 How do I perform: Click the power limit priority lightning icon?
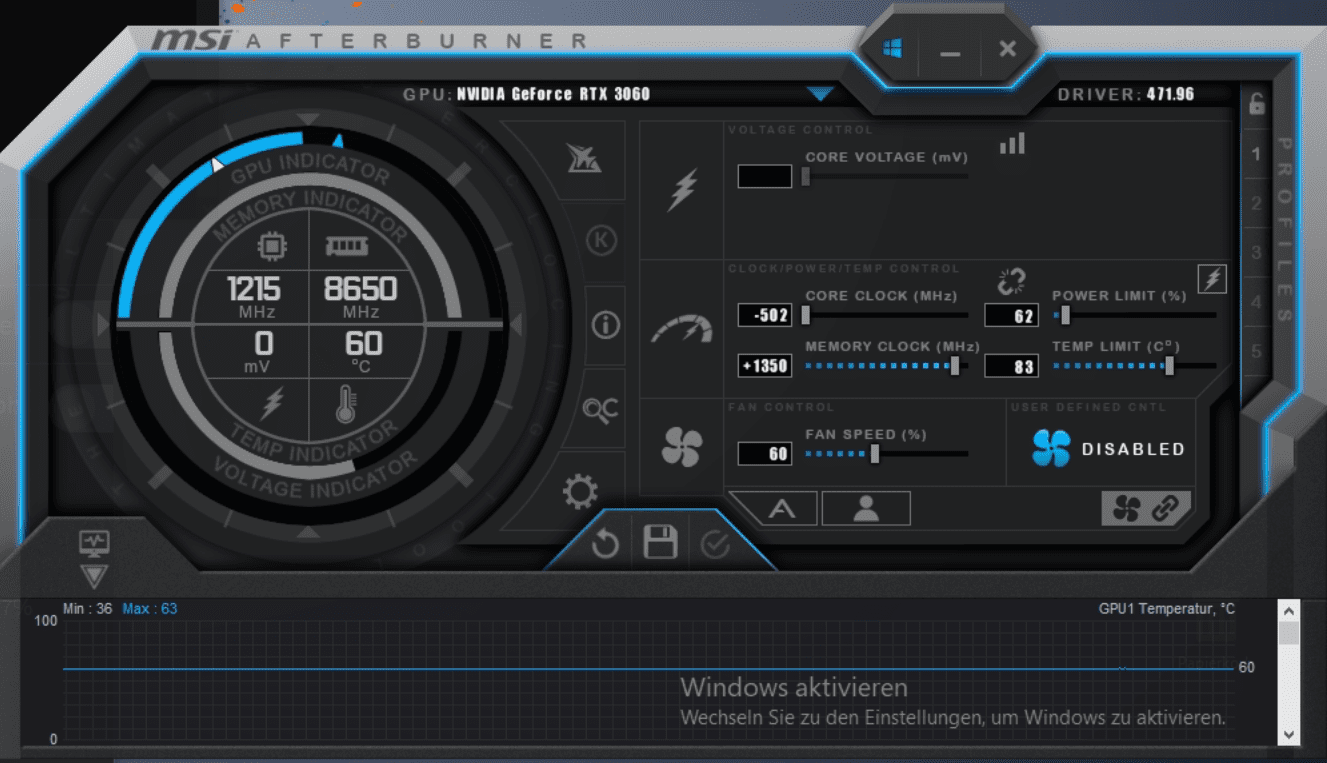1212,279
